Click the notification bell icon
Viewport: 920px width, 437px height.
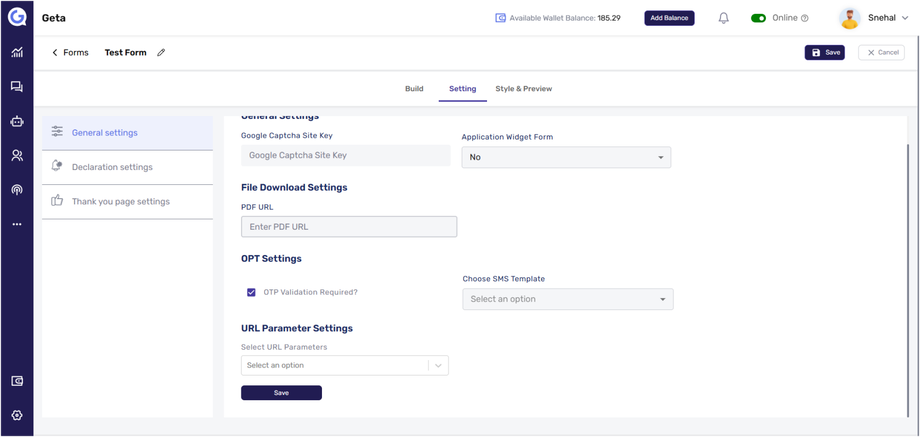tap(724, 18)
